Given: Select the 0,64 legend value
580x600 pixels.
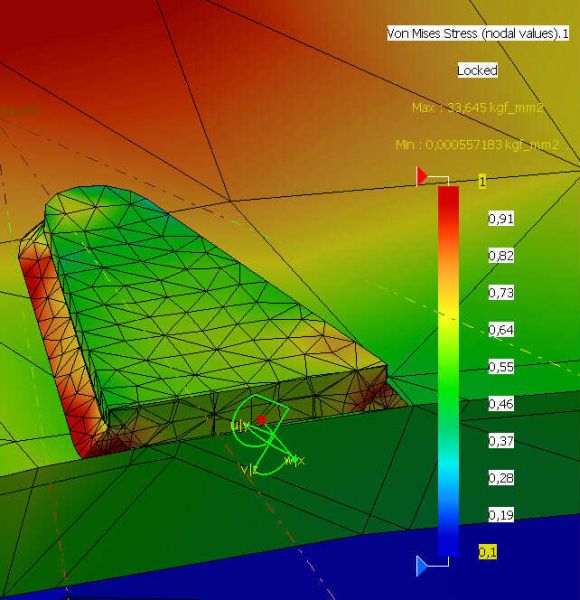Looking at the screenshot, I should 501,330.
